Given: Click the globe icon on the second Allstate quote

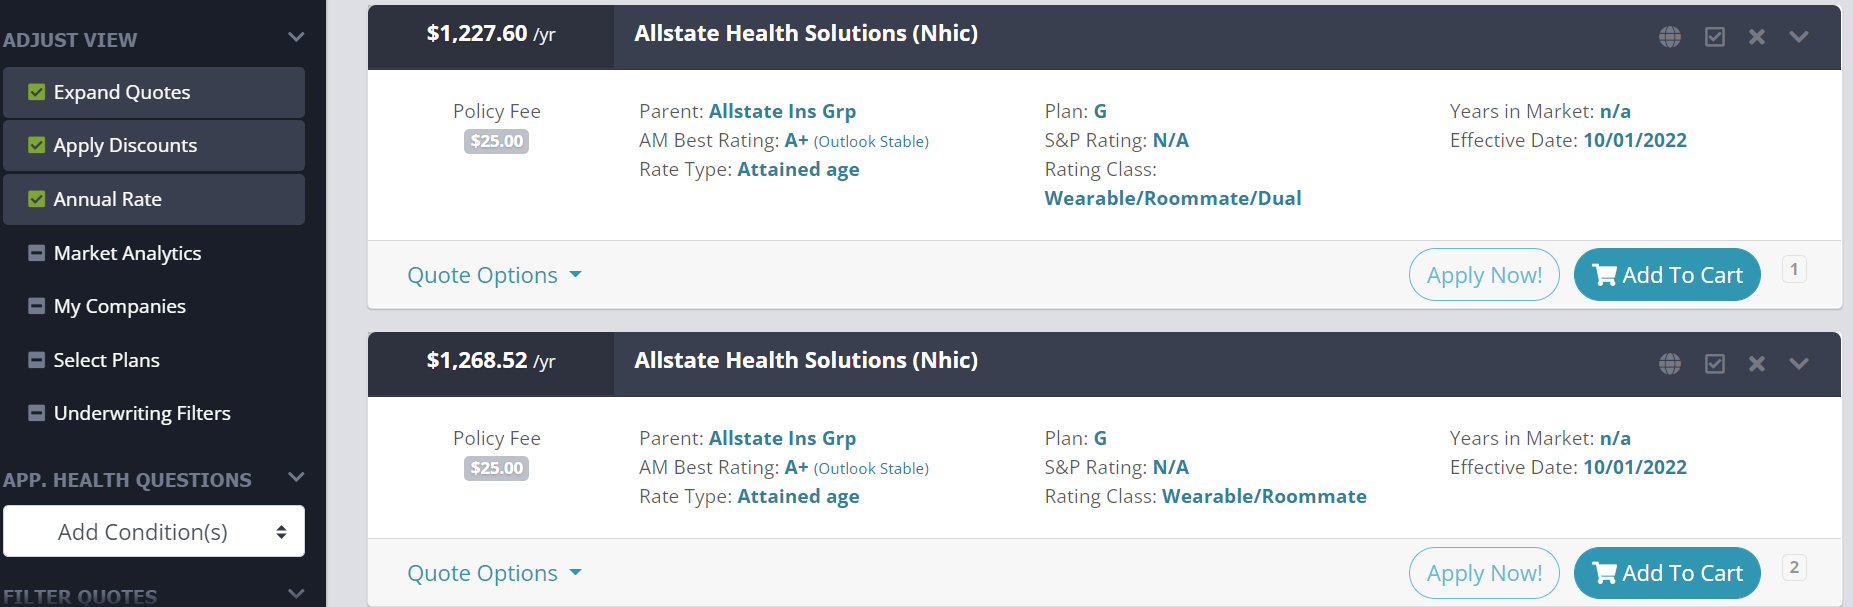Looking at the screenshot, I should pyautogui.click(x=1669, y=363).
